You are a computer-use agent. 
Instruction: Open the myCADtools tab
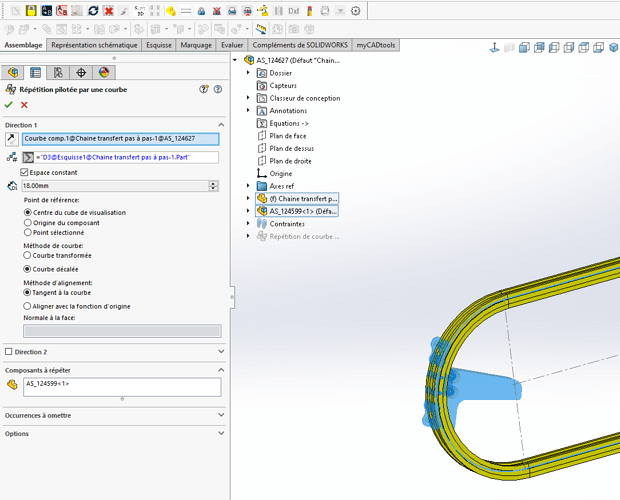click(x=376, y=45)
